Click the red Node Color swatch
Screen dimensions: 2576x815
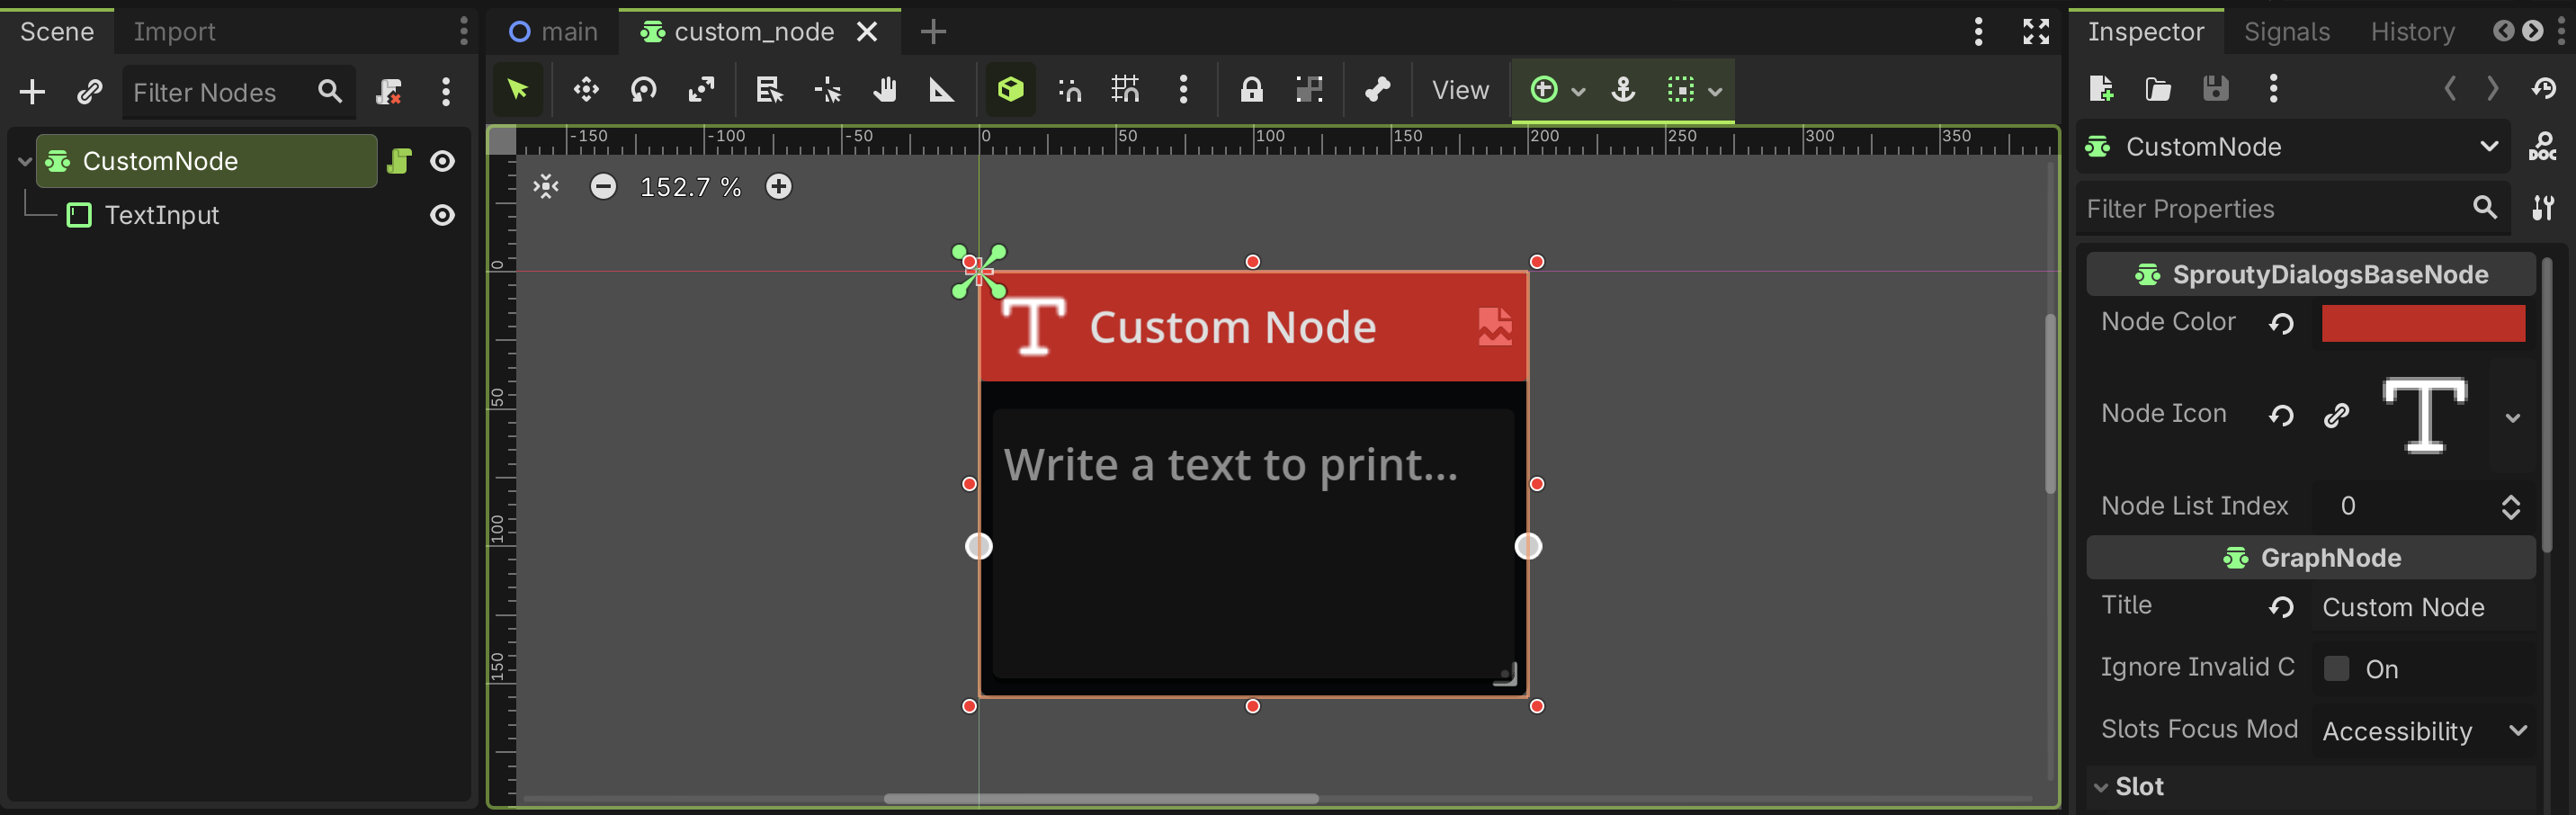point(2422,323)
